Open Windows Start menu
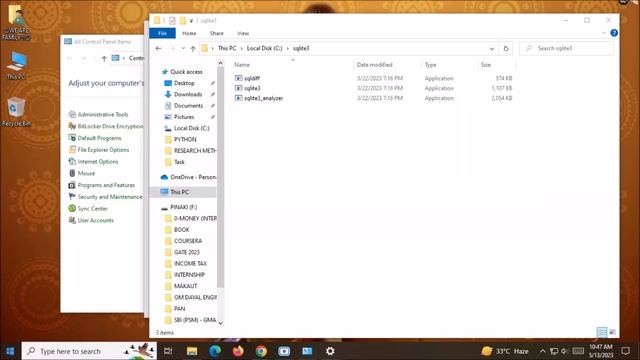640x360 pixels. tap(10, 351)
